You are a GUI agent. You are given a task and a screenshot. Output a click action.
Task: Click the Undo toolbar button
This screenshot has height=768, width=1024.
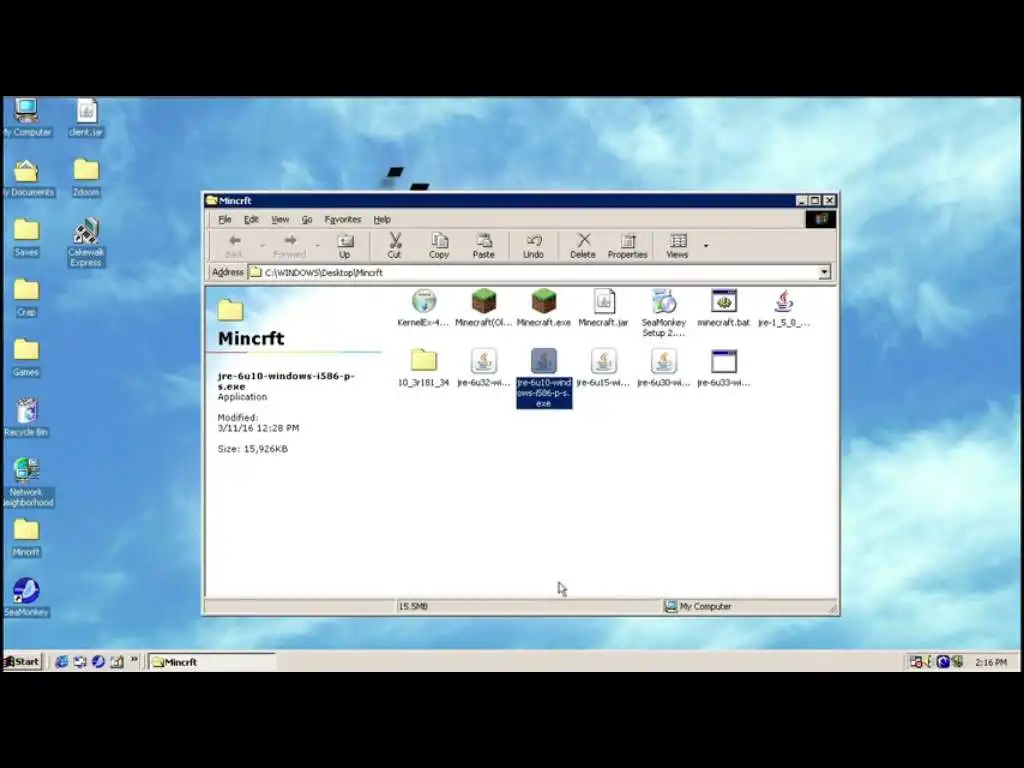(533, 246)
